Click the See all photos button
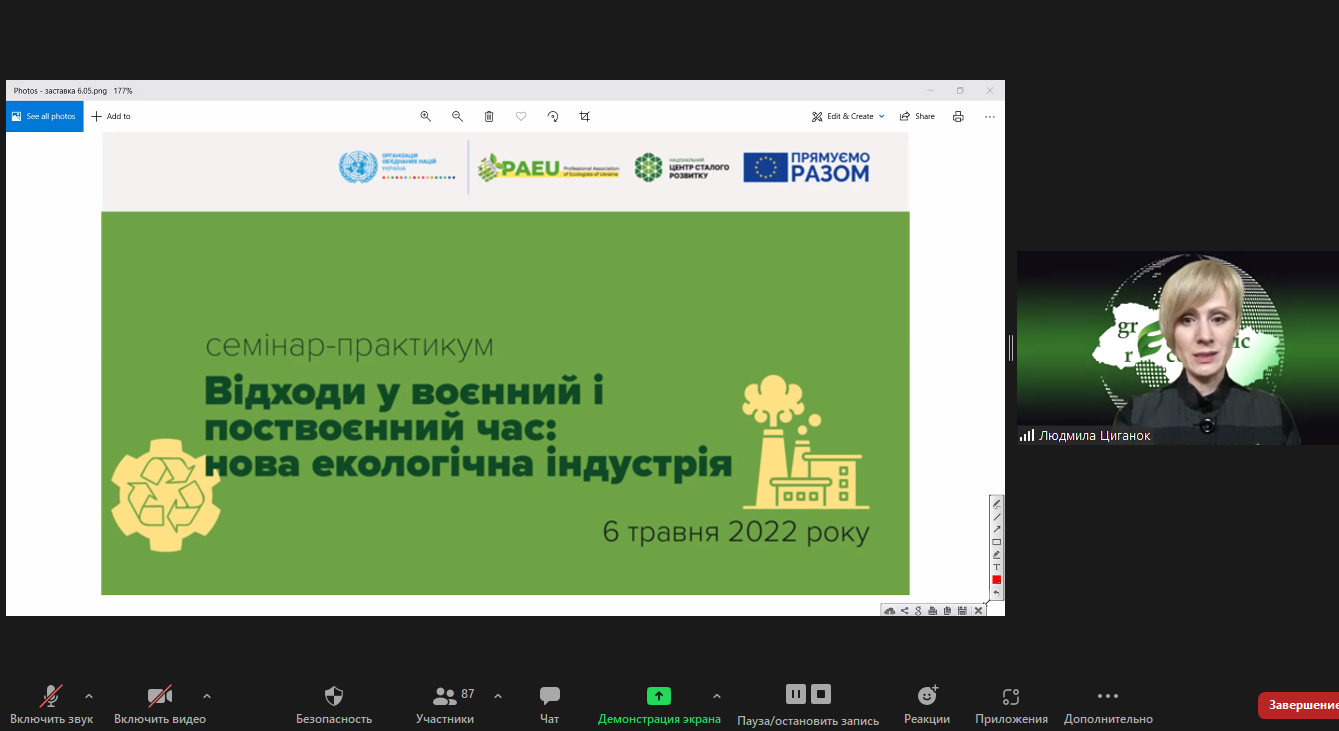 (x=44, y=116)
